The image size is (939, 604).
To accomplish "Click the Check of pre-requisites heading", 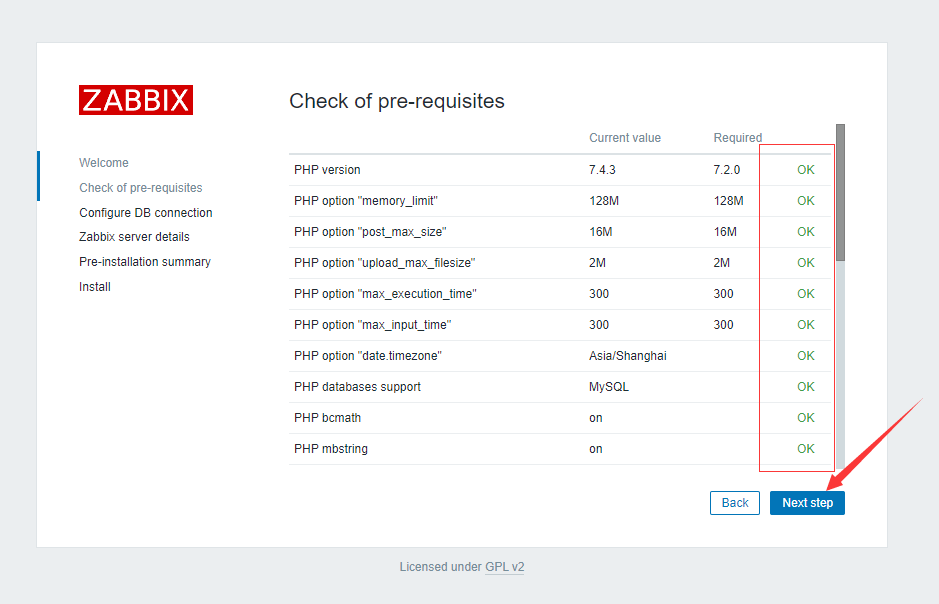I will pos(396,101).
